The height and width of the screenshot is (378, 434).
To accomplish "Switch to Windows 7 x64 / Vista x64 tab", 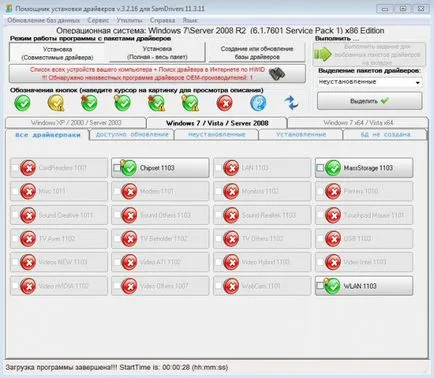I will [x=358, y=123].
